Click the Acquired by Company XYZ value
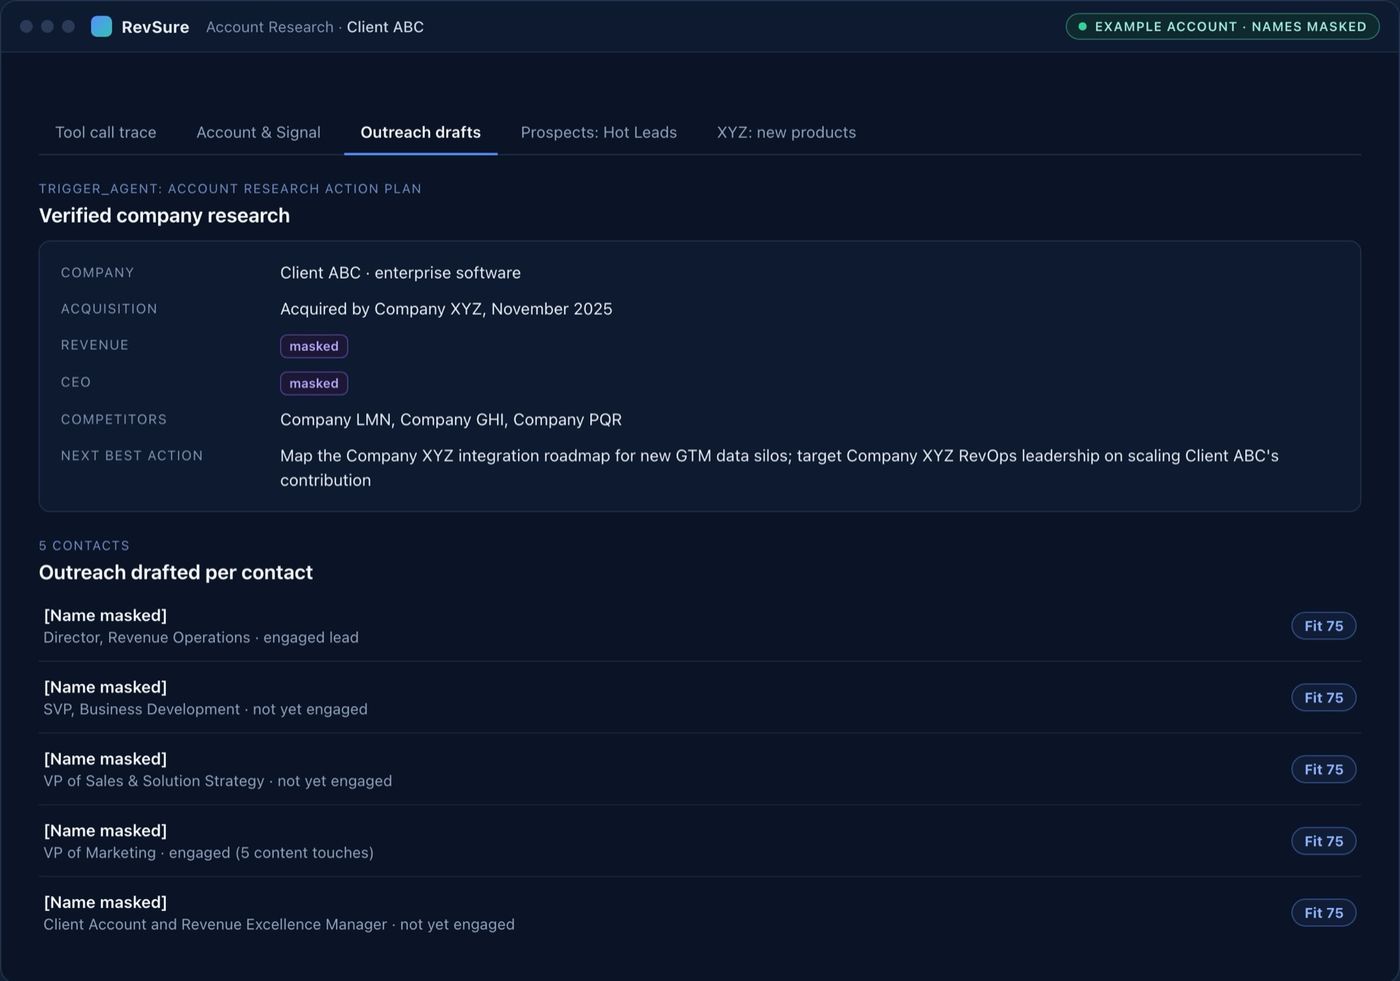1400x981 pixels. (446, 309)
